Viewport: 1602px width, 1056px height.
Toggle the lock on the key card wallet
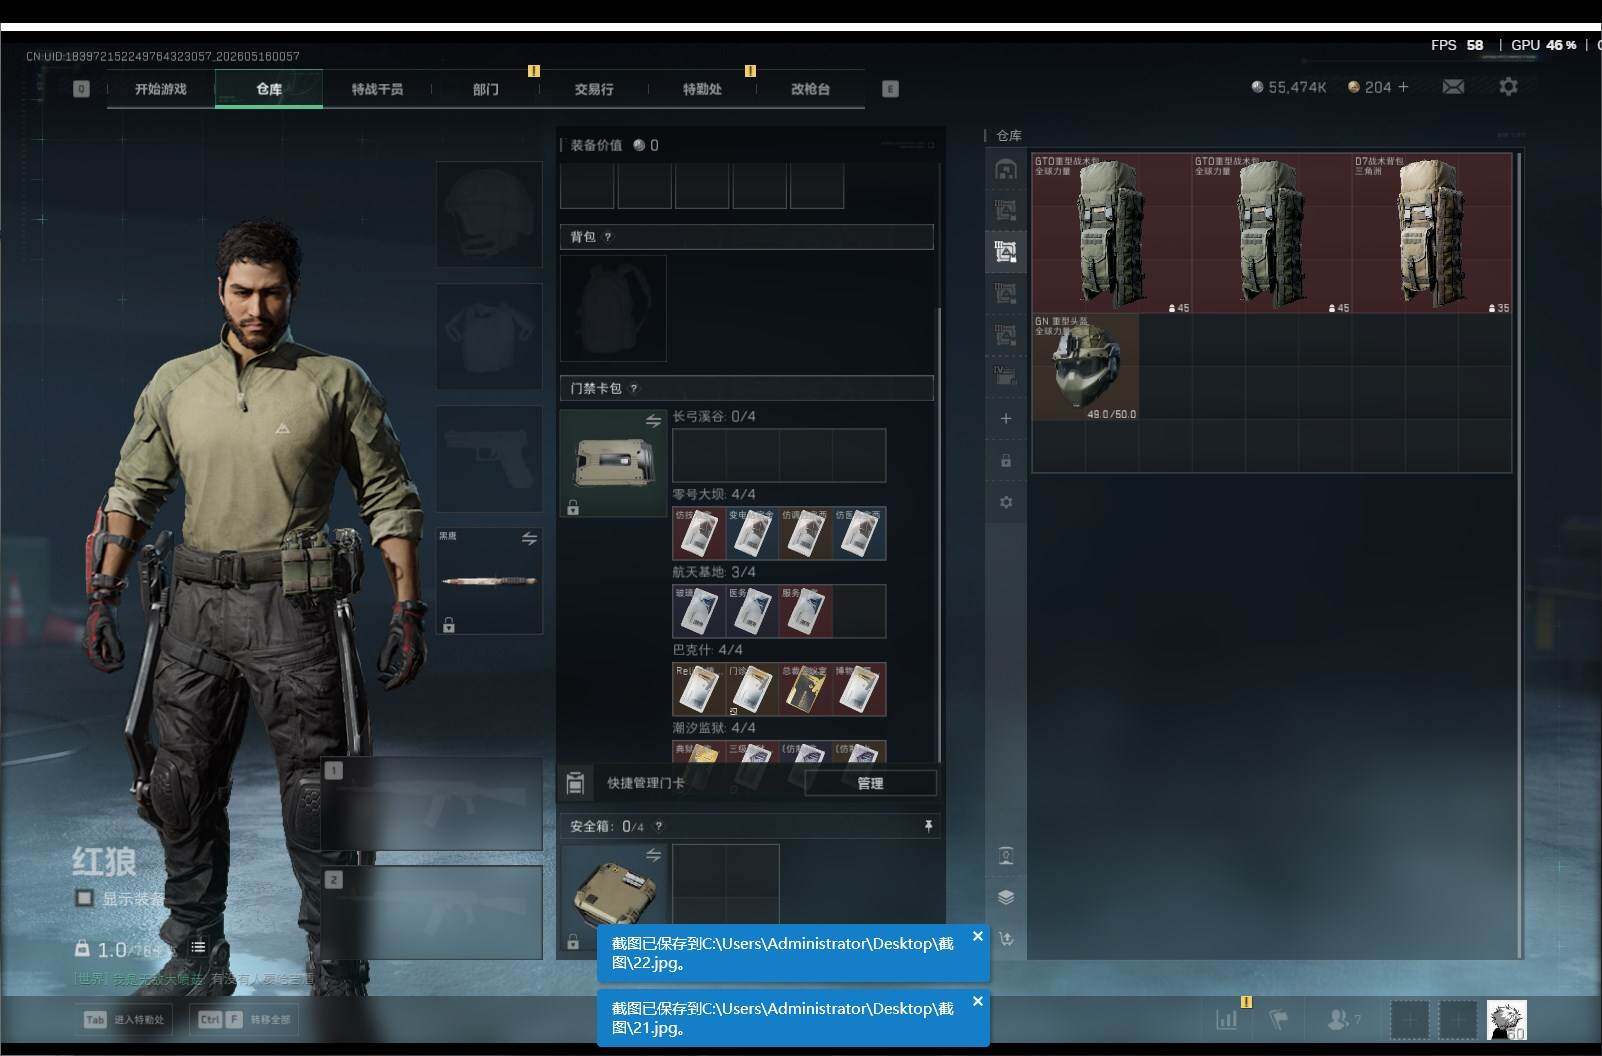[x=573, y=508]
